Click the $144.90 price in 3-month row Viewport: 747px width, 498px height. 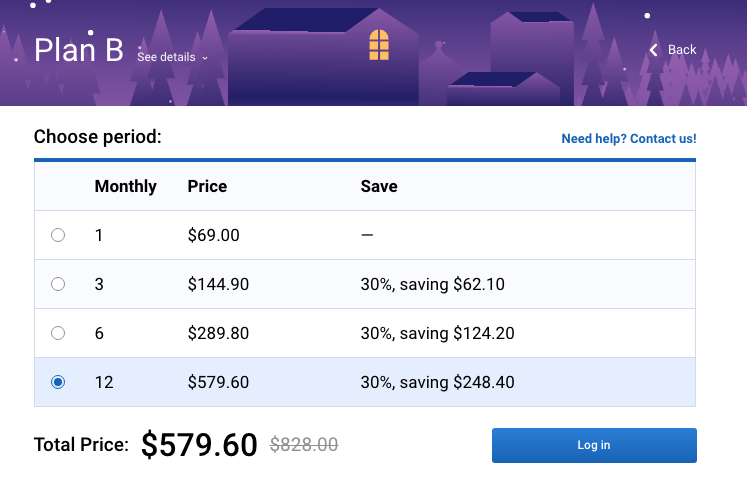218,284
